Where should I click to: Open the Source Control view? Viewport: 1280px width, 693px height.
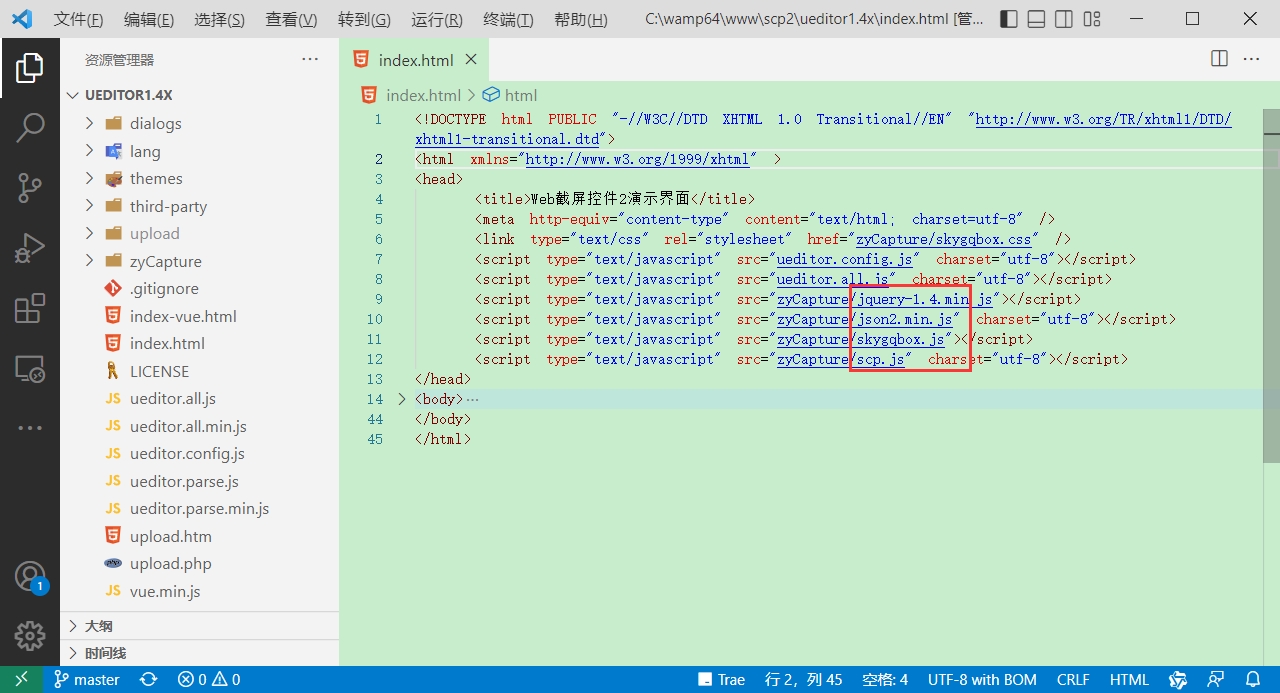[30, 187]
